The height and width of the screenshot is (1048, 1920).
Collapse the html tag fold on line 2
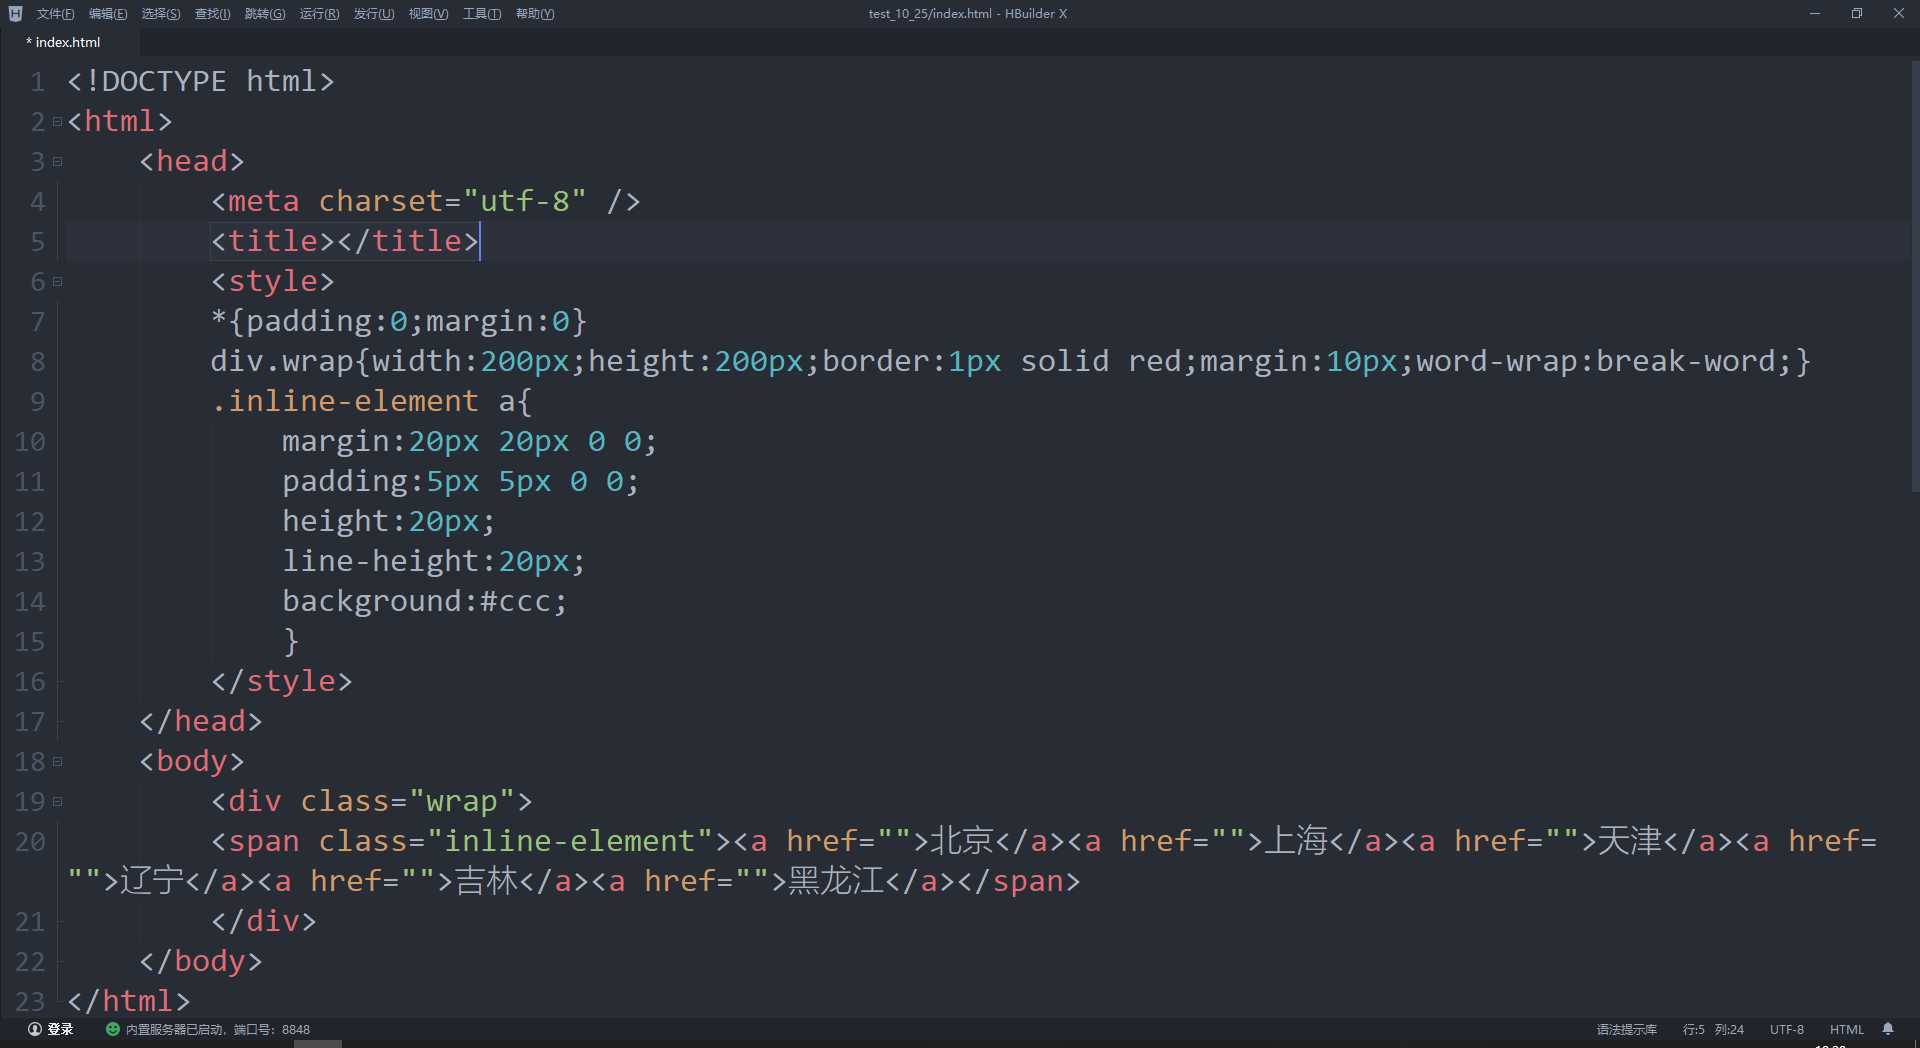57,121
